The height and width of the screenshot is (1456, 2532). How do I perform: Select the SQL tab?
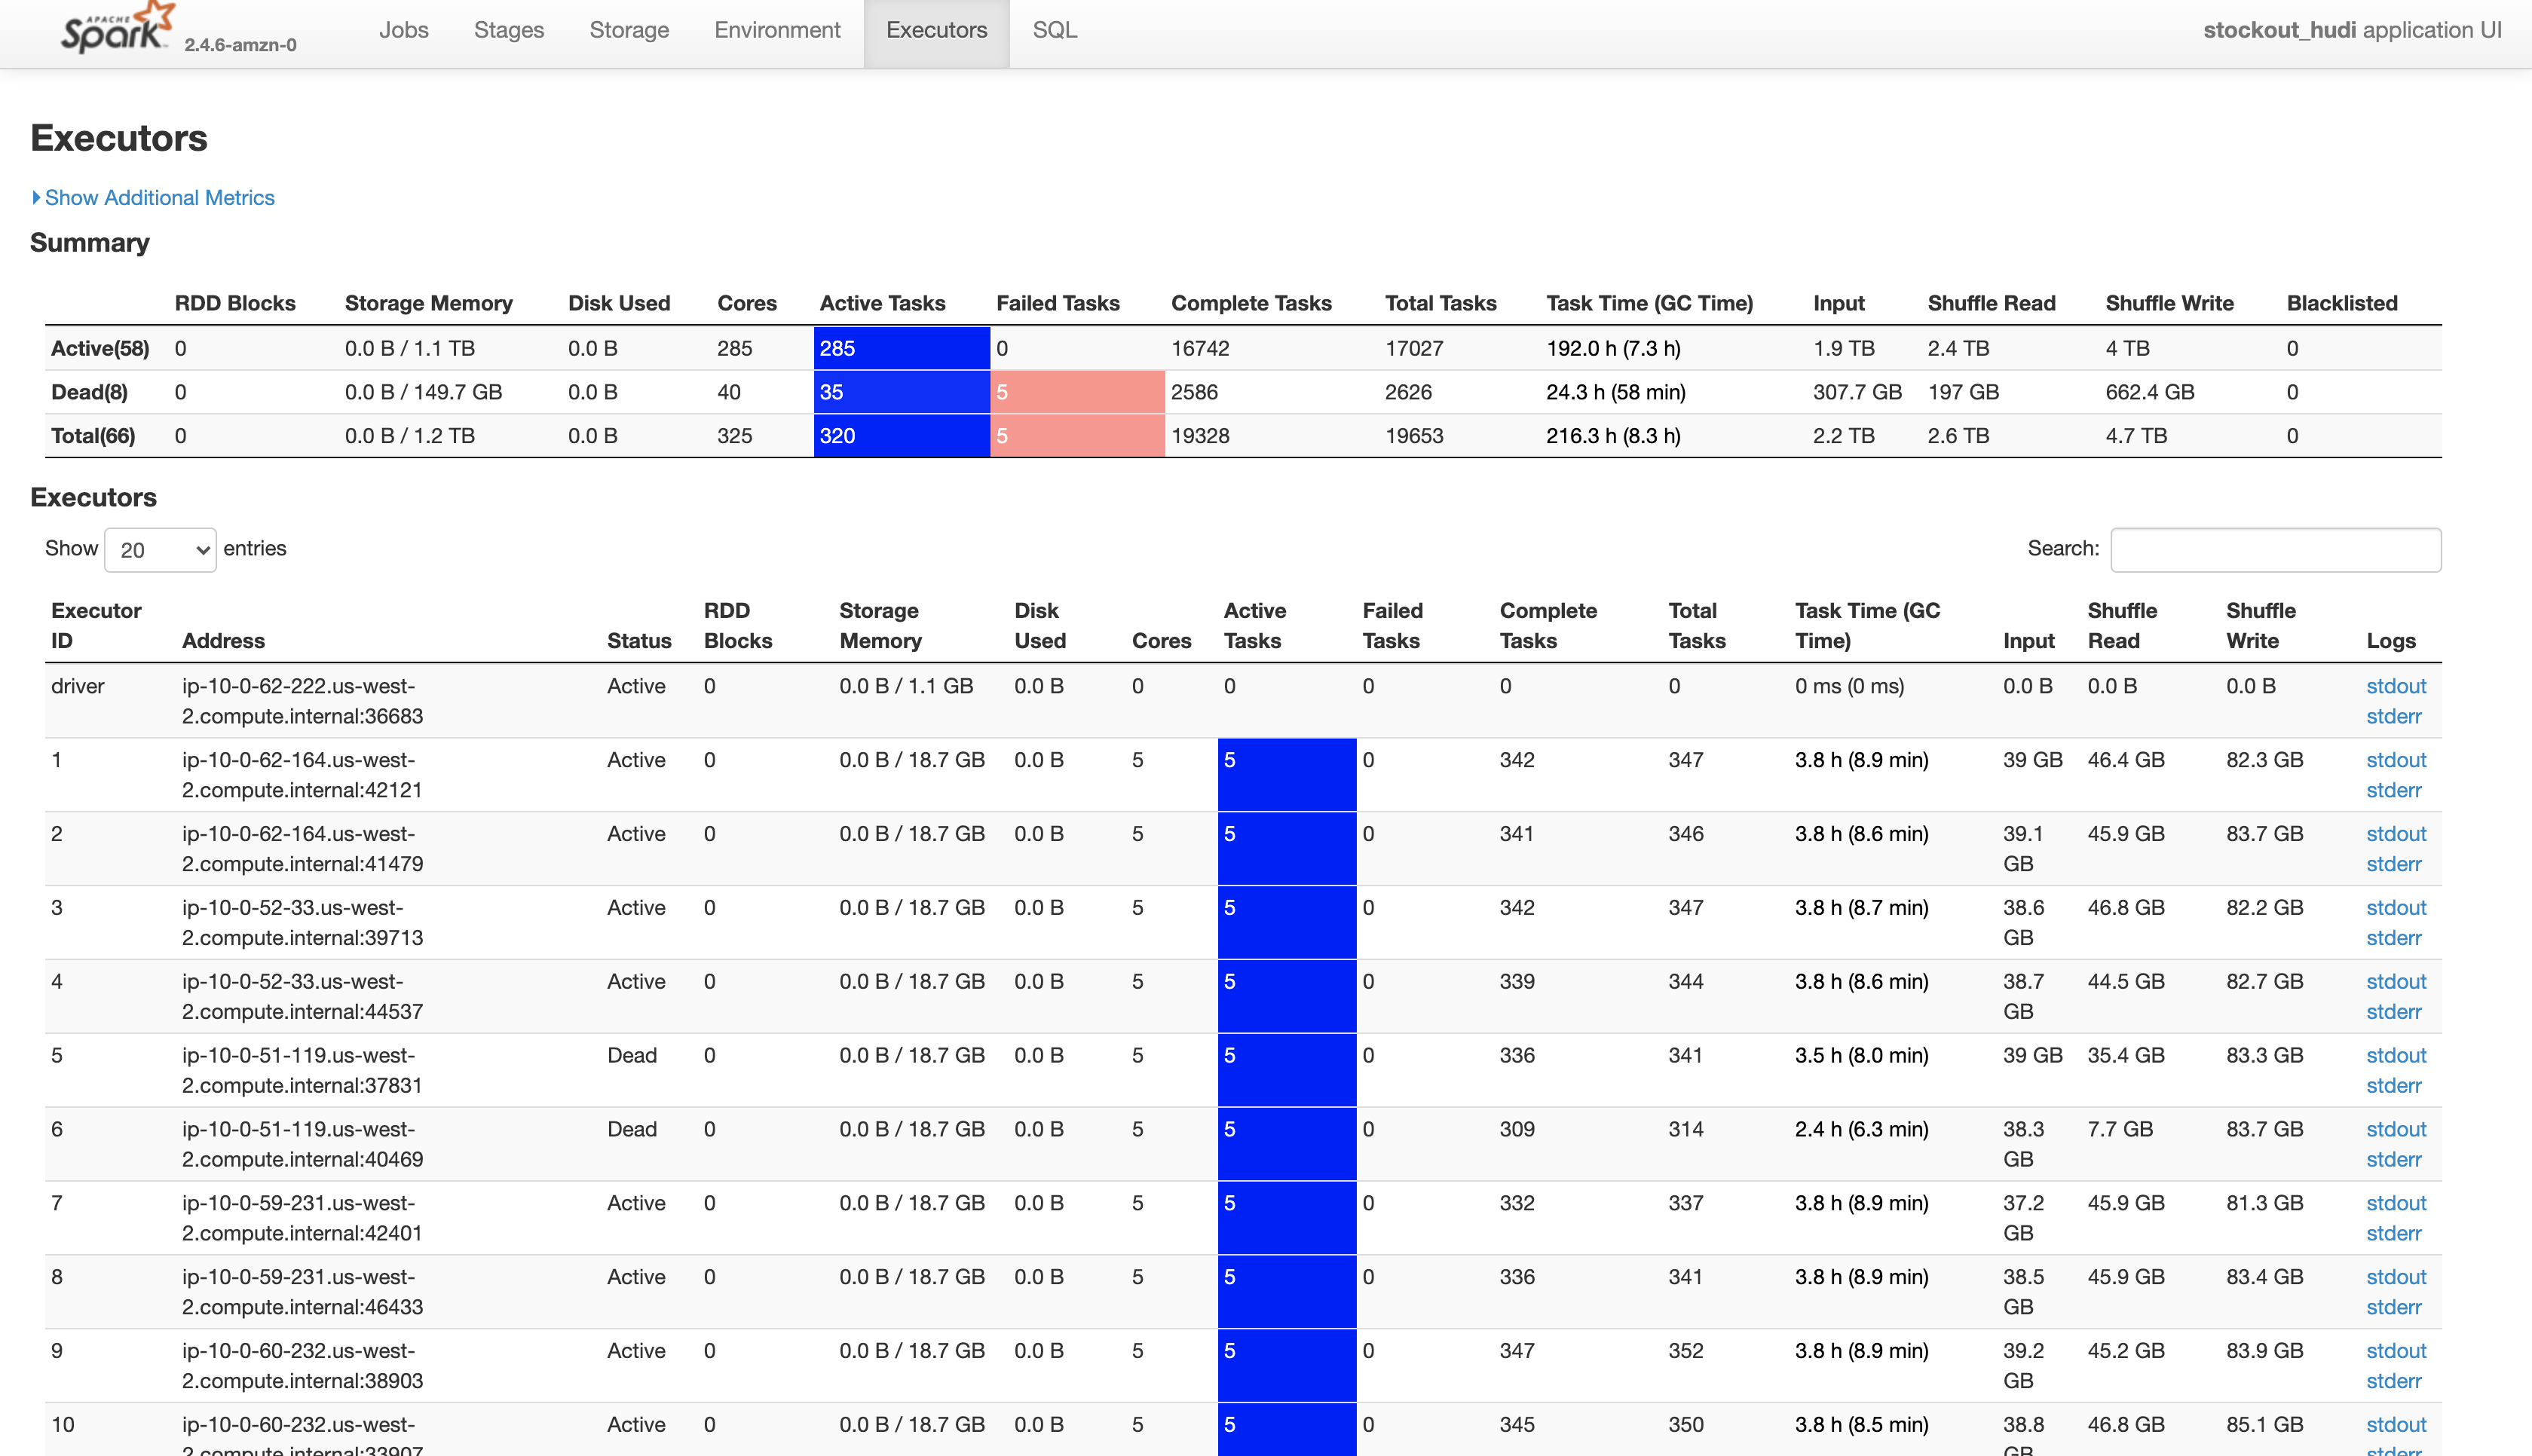click(x=1054, y=30)
